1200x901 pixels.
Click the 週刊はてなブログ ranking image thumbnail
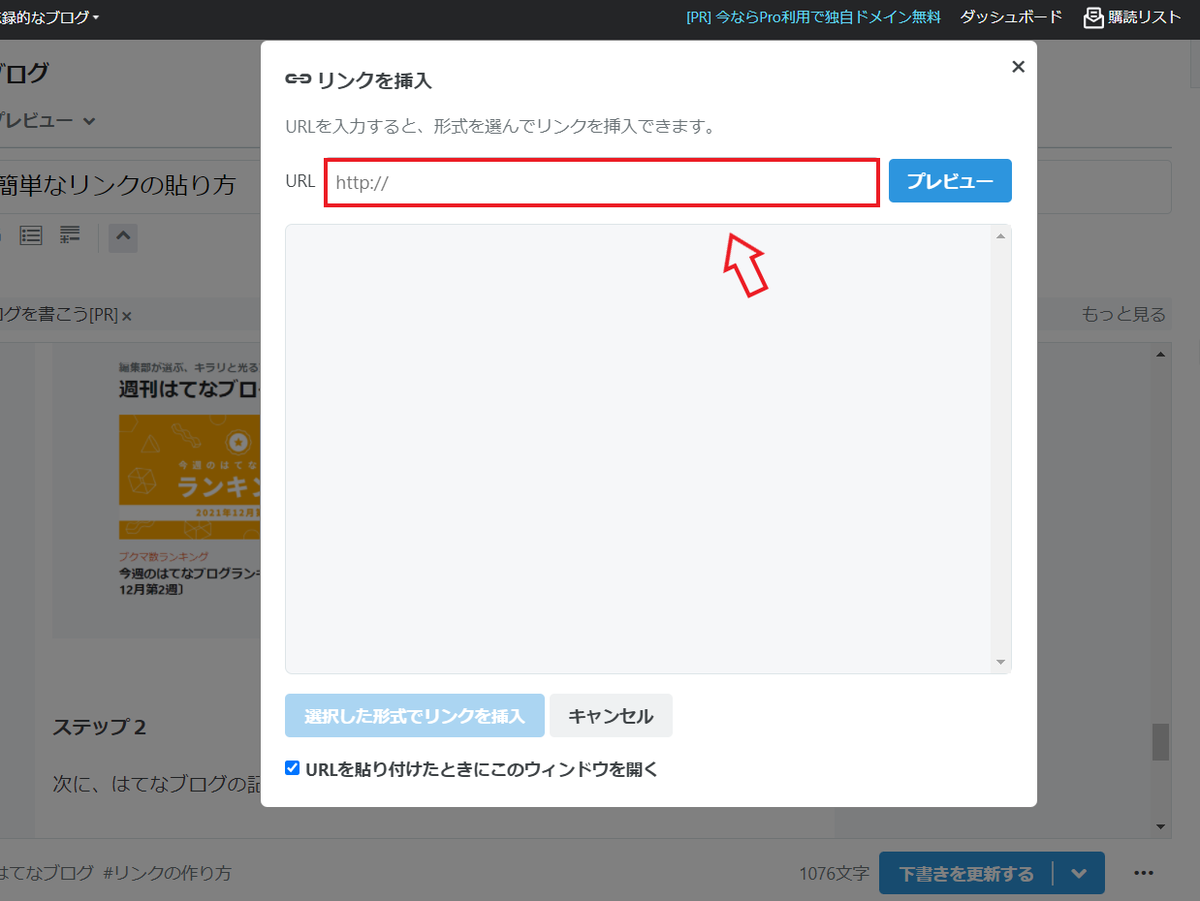point(189,476)
